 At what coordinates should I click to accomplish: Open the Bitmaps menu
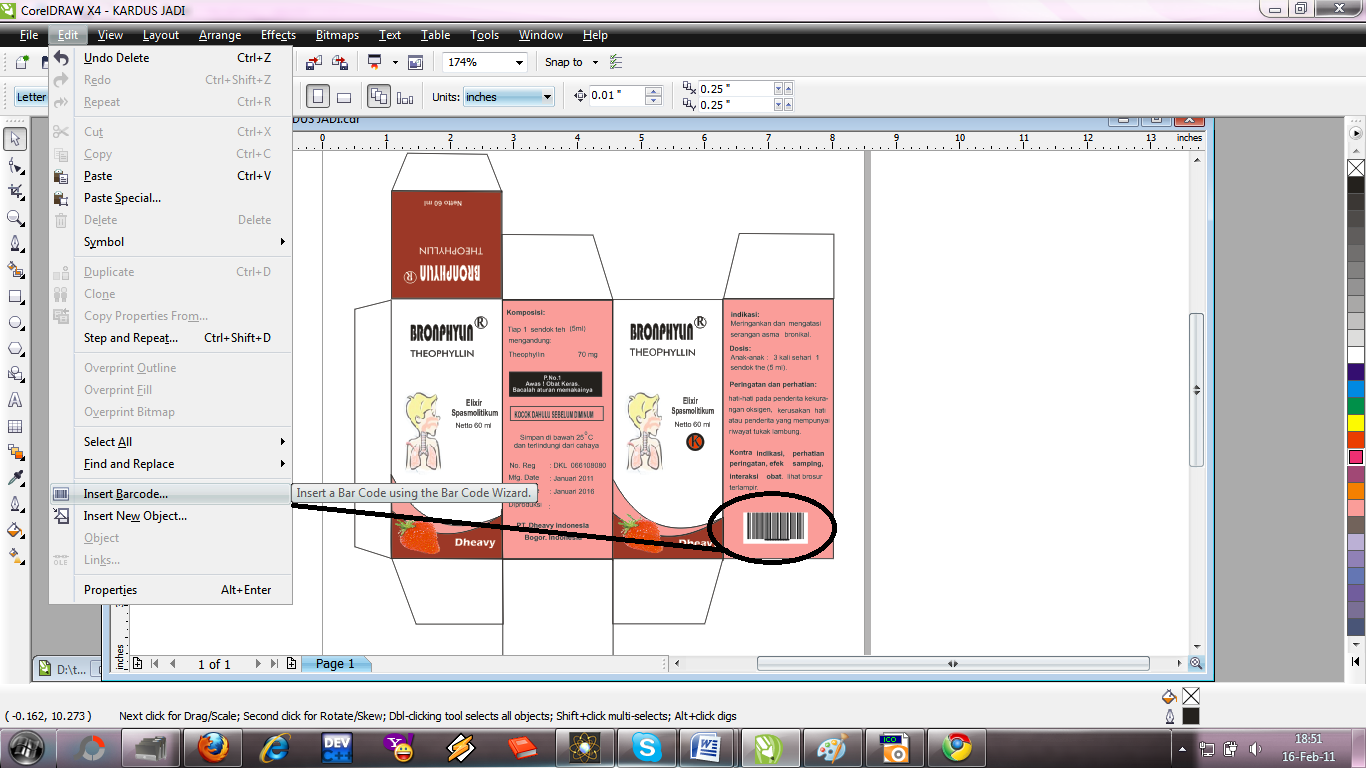tap(337, 35)
